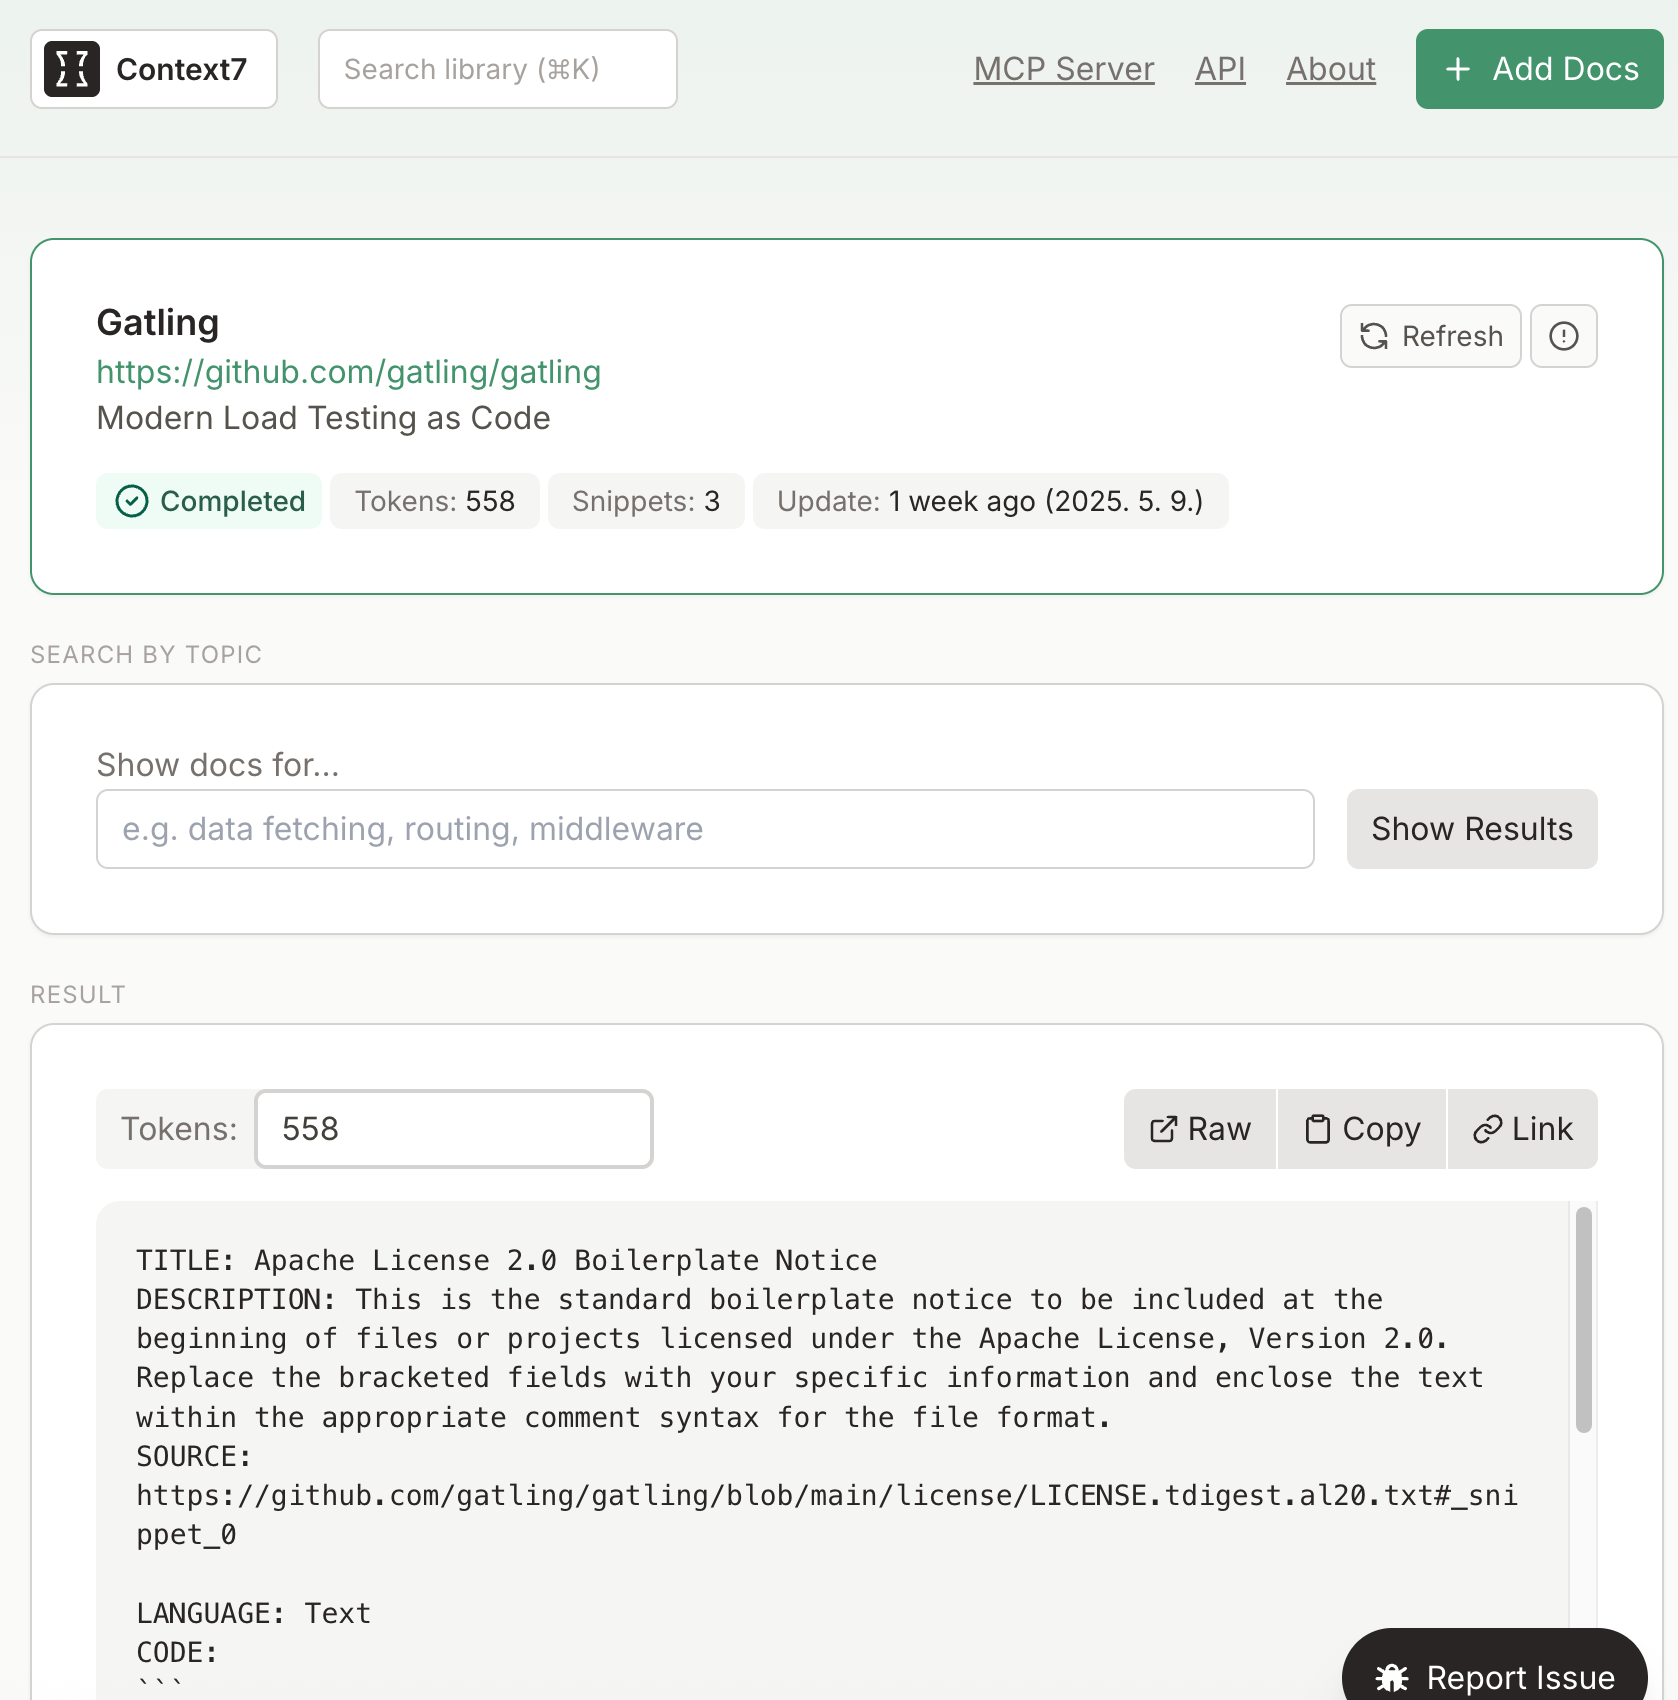Focus the Search library field
The width and height of the screenshot is (1678, 1700).
tap(497, 69)
